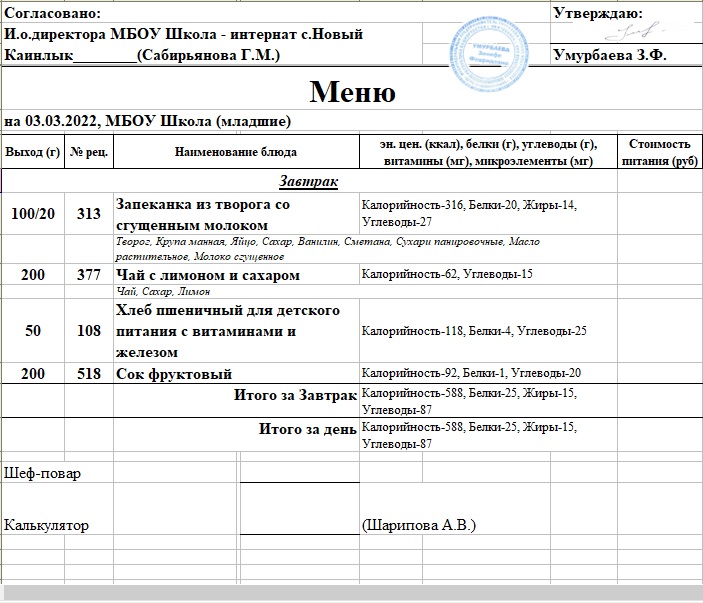703x603 pixels.
Task: Click the "Итого за день" label
Action: (x=307, y=430)
